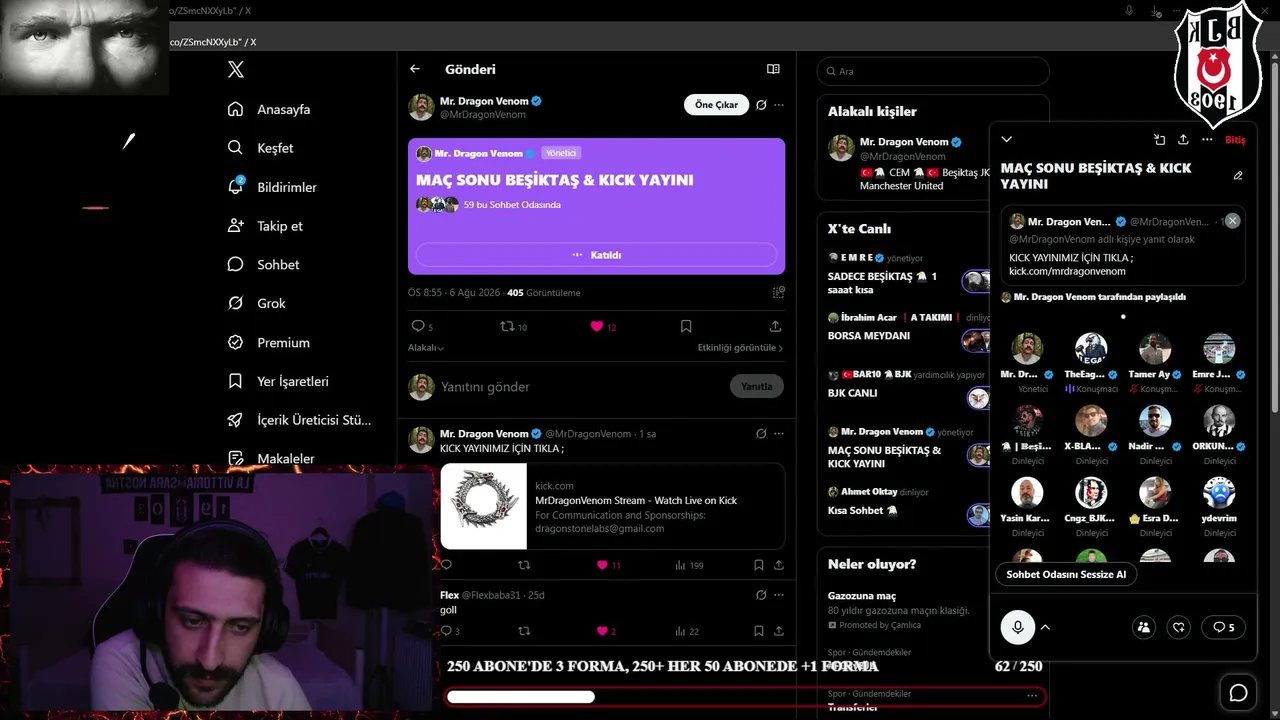The image size is (1280, 720).
Task: Open Premium from the sidebar
Action: pos(269,342)
